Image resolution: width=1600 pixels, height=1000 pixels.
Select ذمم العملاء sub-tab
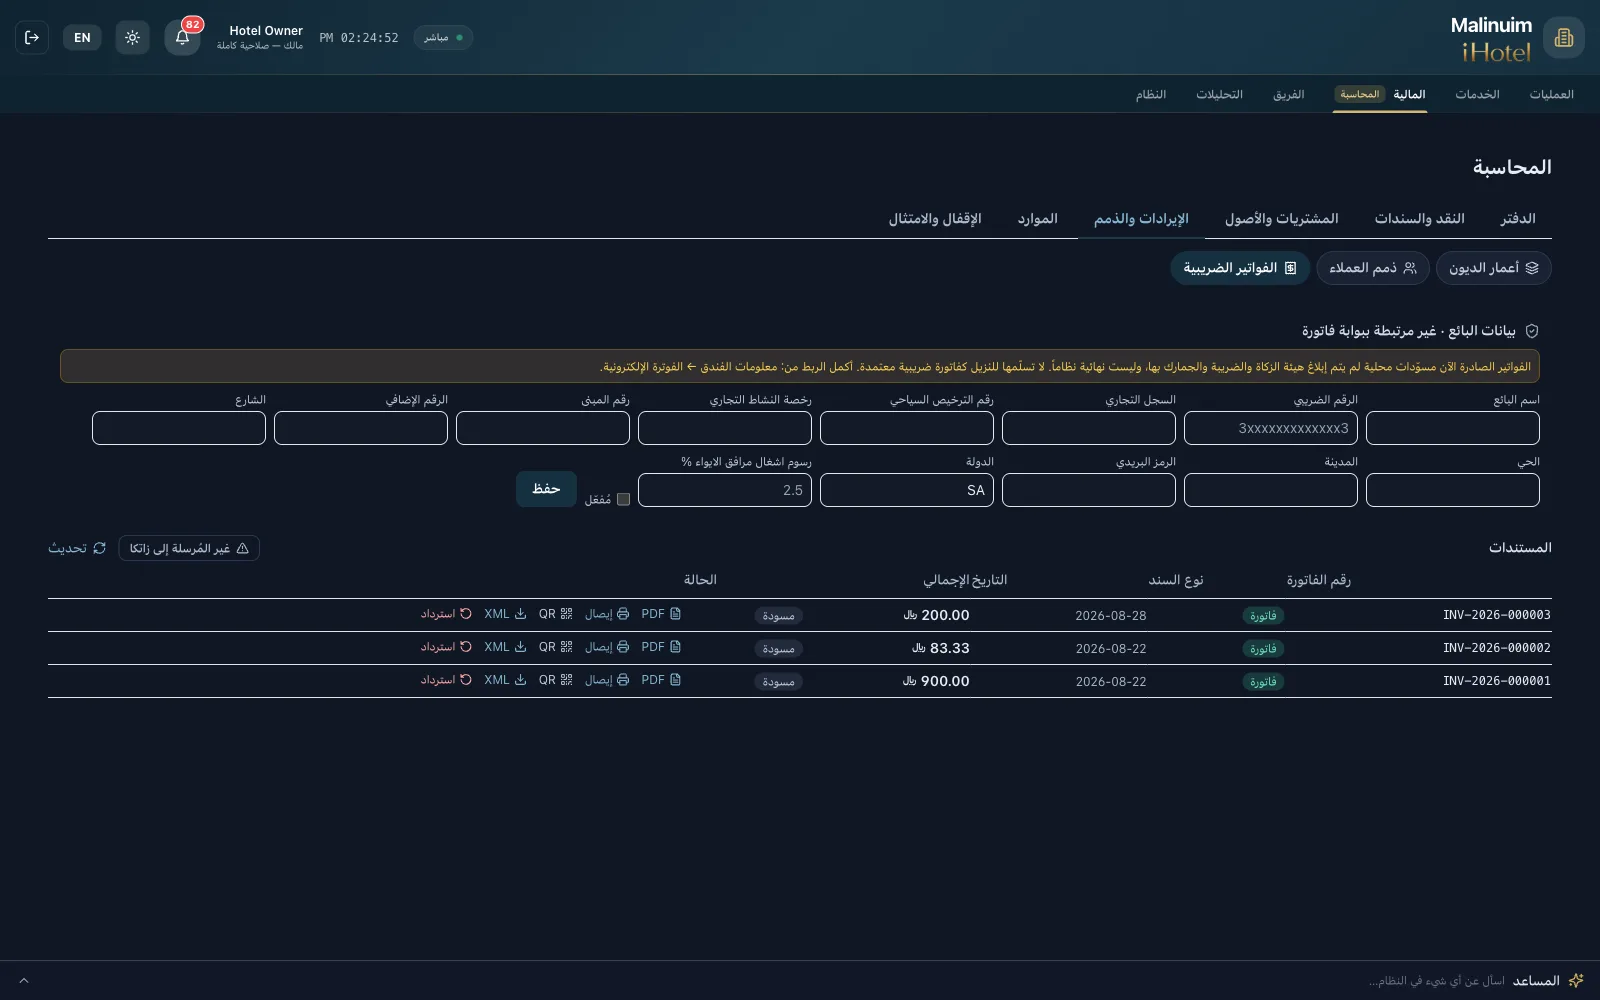point(1373,268)
